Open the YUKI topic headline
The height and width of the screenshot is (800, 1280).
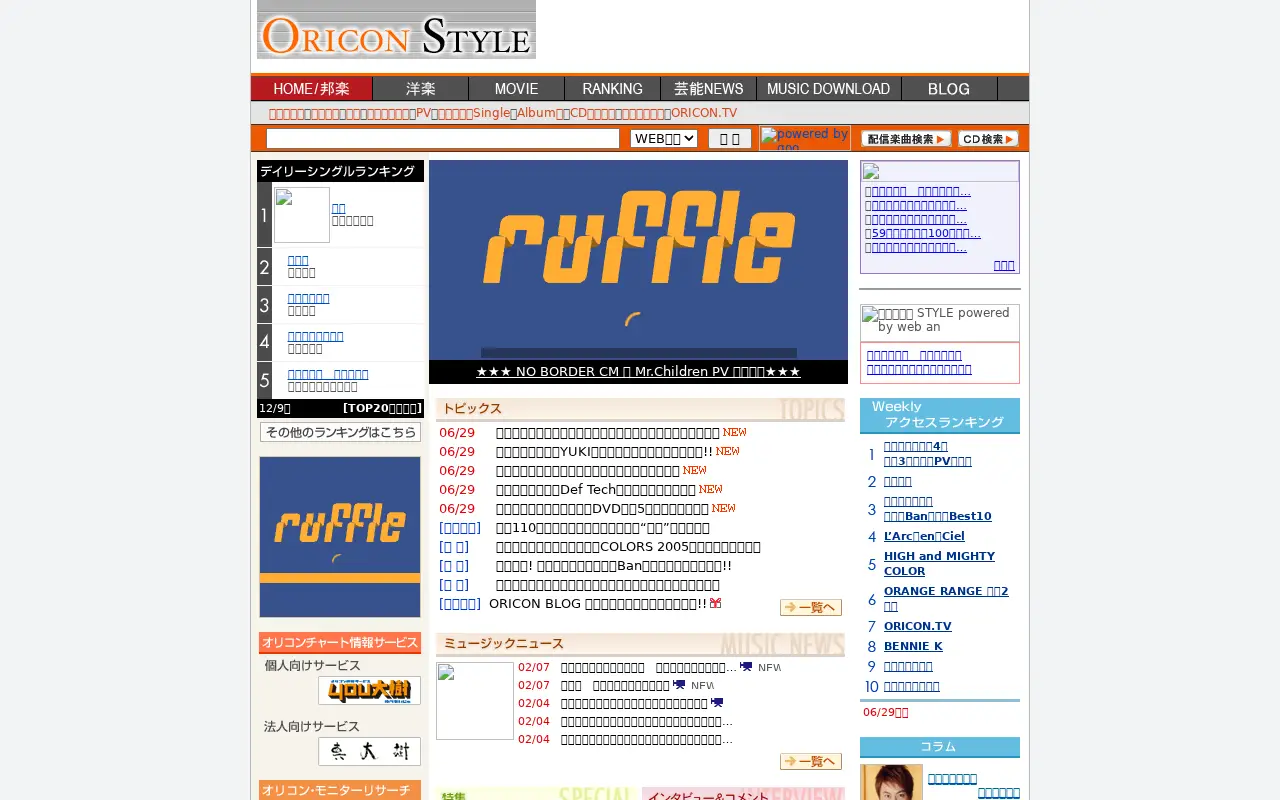coord(604,452)
